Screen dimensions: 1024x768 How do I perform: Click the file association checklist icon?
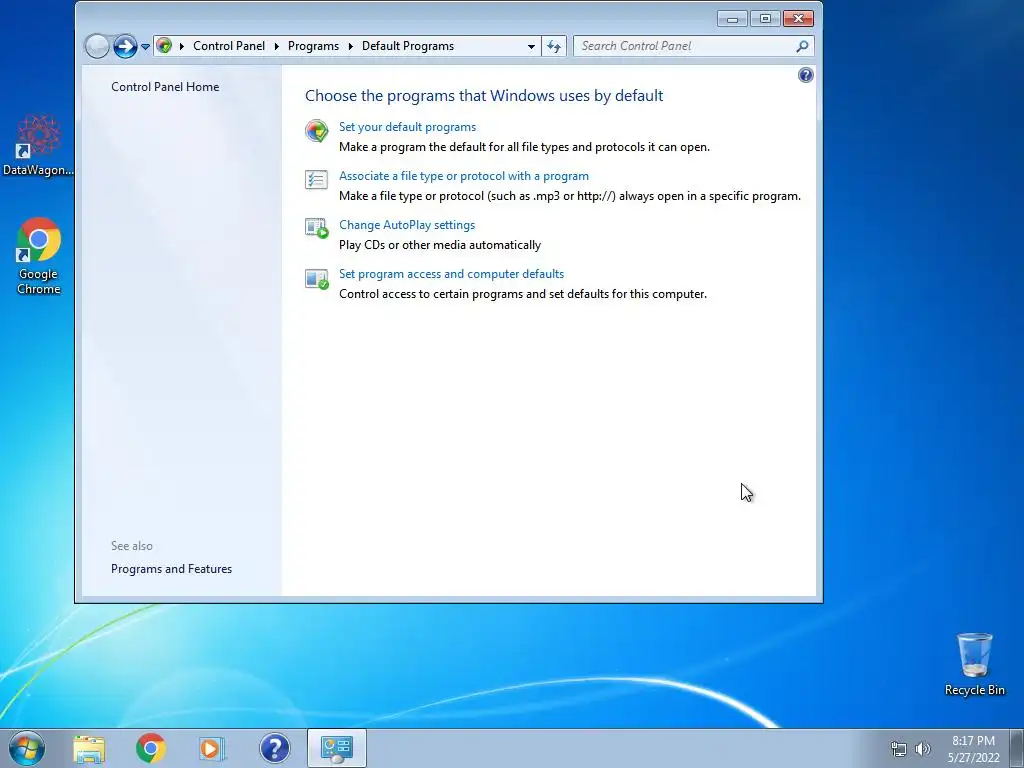point(317,180)
